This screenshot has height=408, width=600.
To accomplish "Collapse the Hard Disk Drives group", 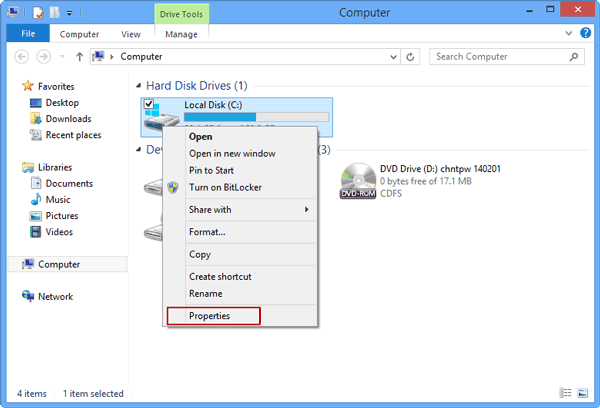I will pyautogui.click(x=139, y=86).
